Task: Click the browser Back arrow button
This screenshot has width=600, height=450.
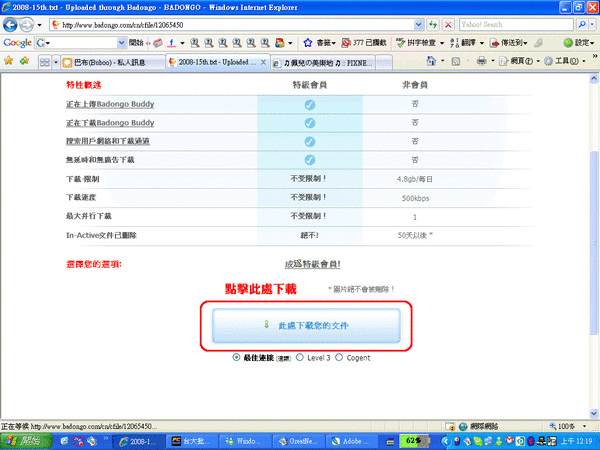Action: tap(10, 25)
